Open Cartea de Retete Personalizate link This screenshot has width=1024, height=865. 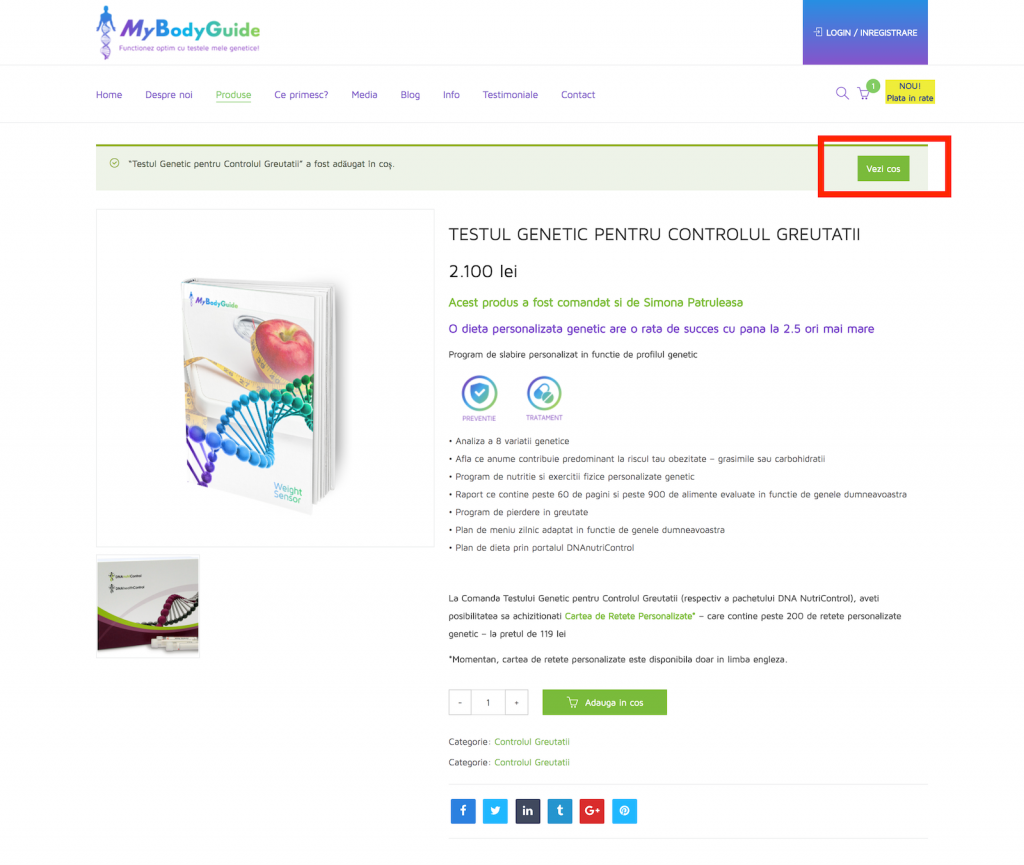pyautogui.click(x=628, y=616)
